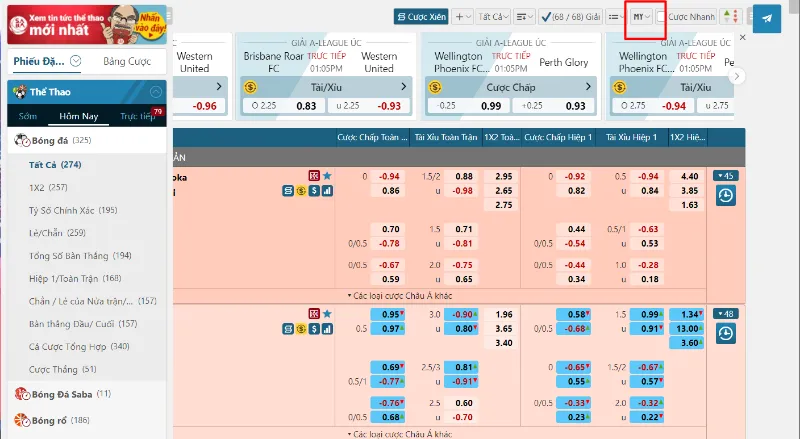
Task: Open the Tất Cả dropdown in toolbar
Action: click(x=493, y=17)
